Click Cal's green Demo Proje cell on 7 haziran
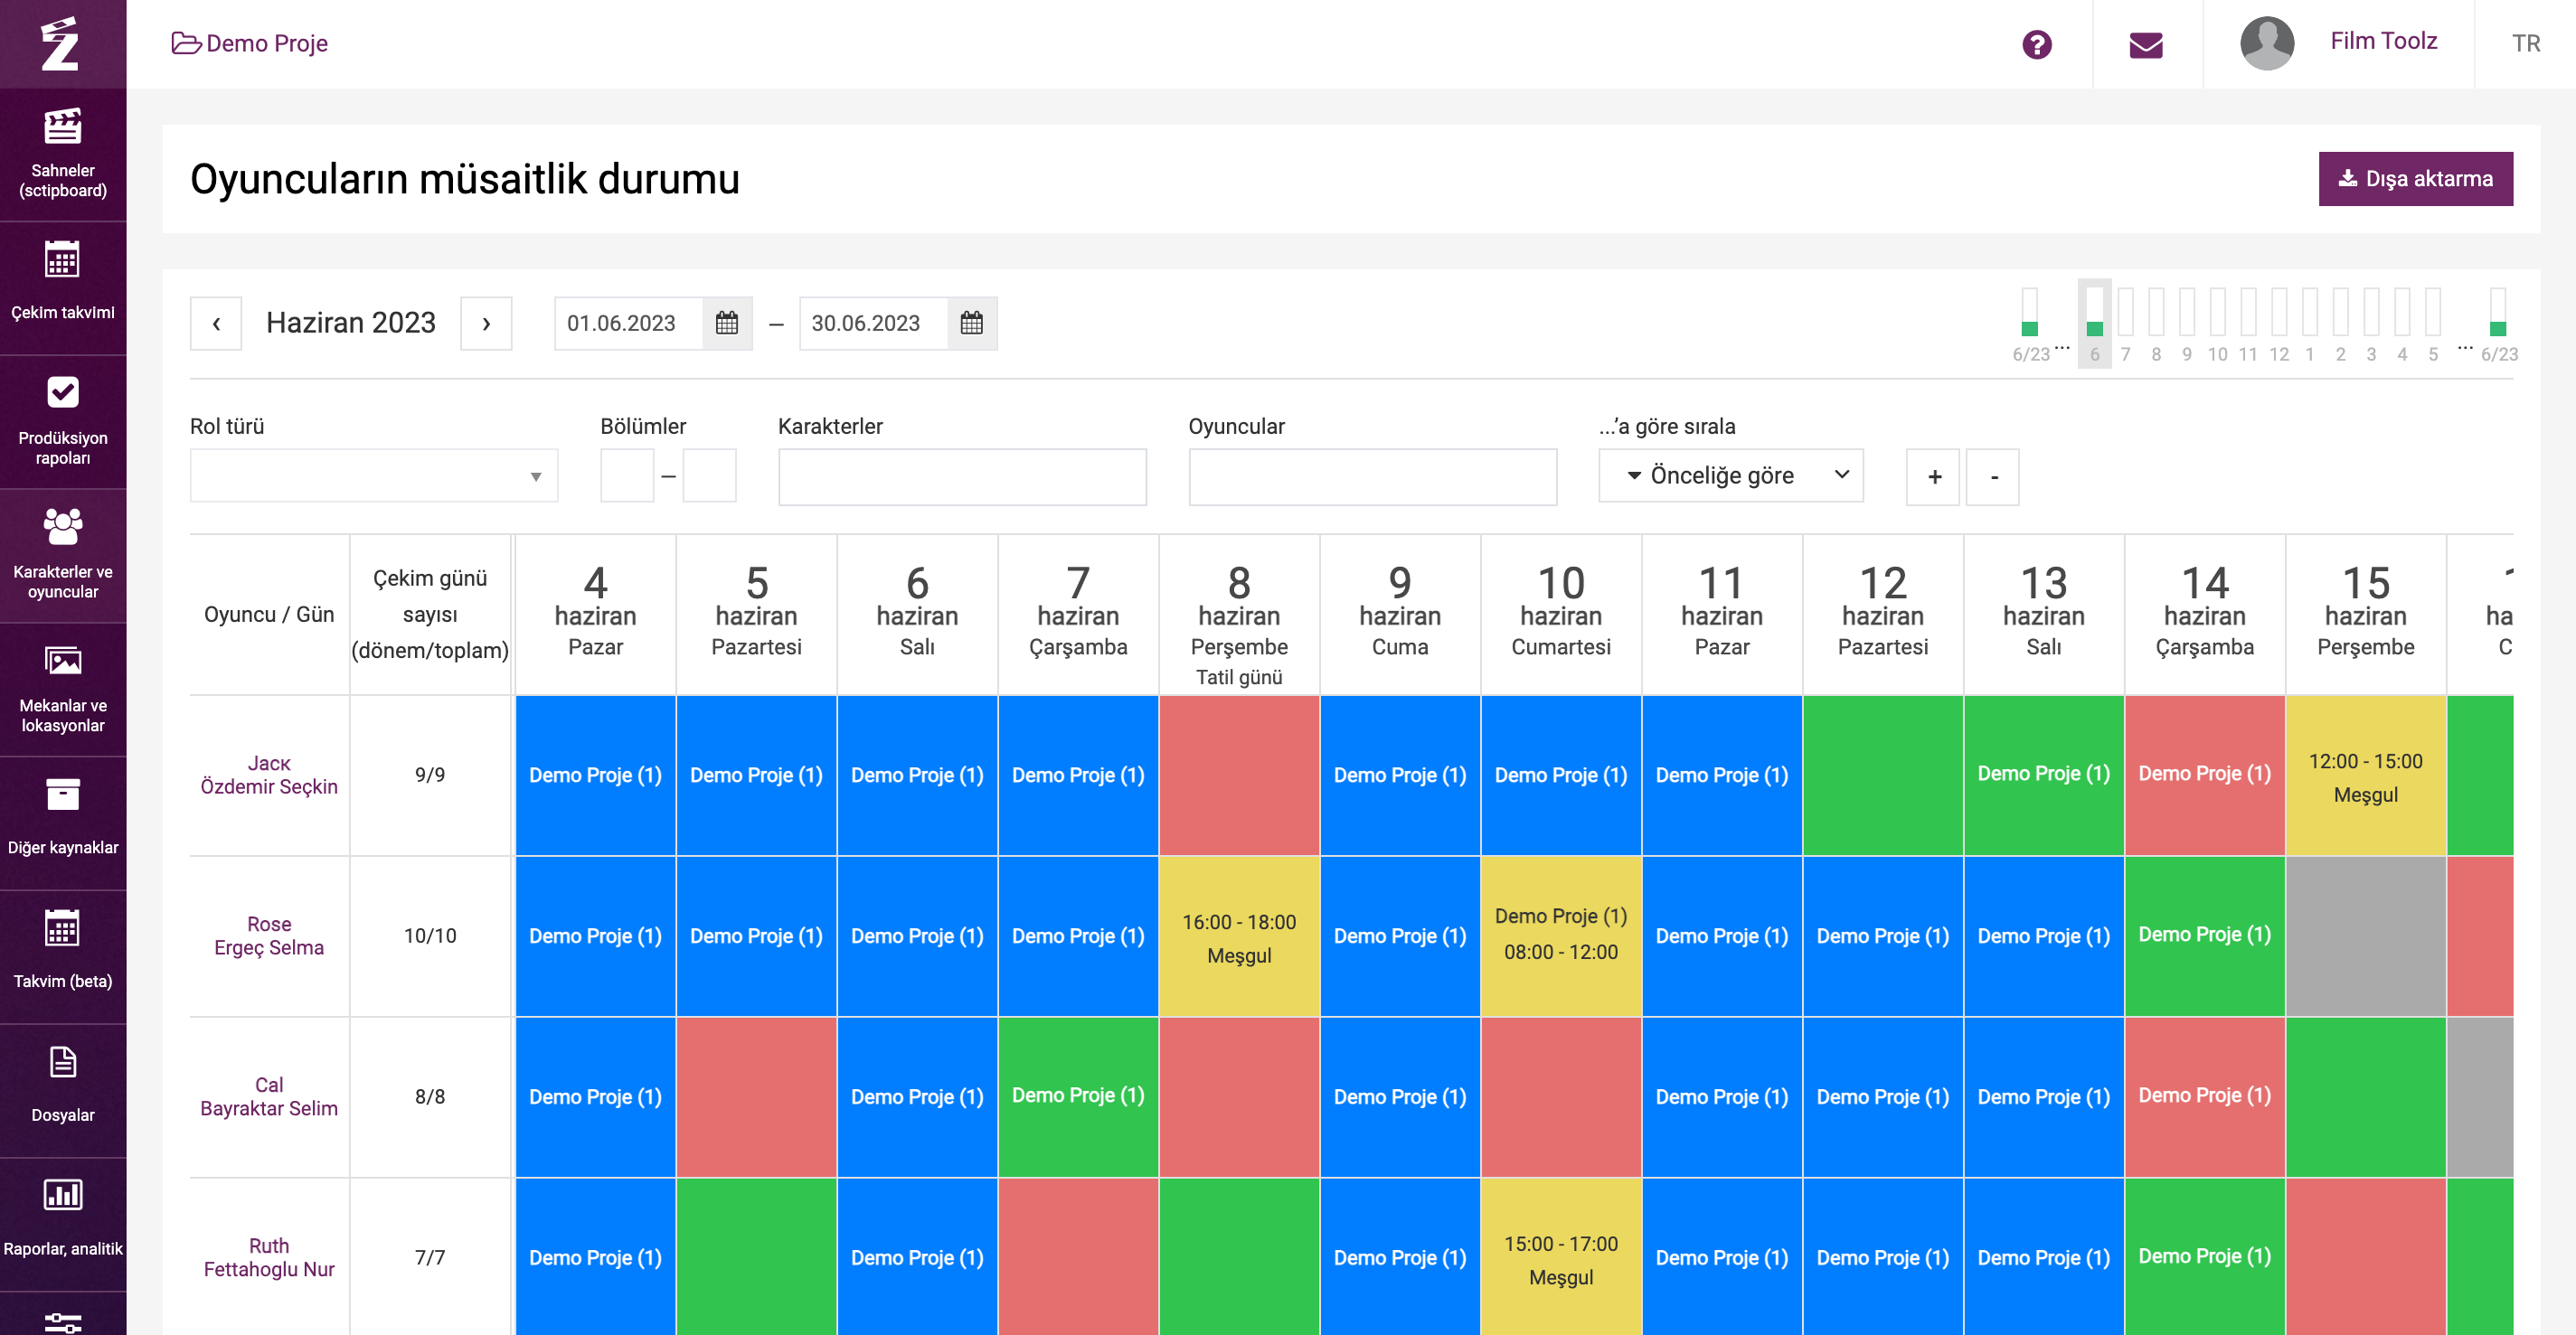 tap(1078, 1096)
